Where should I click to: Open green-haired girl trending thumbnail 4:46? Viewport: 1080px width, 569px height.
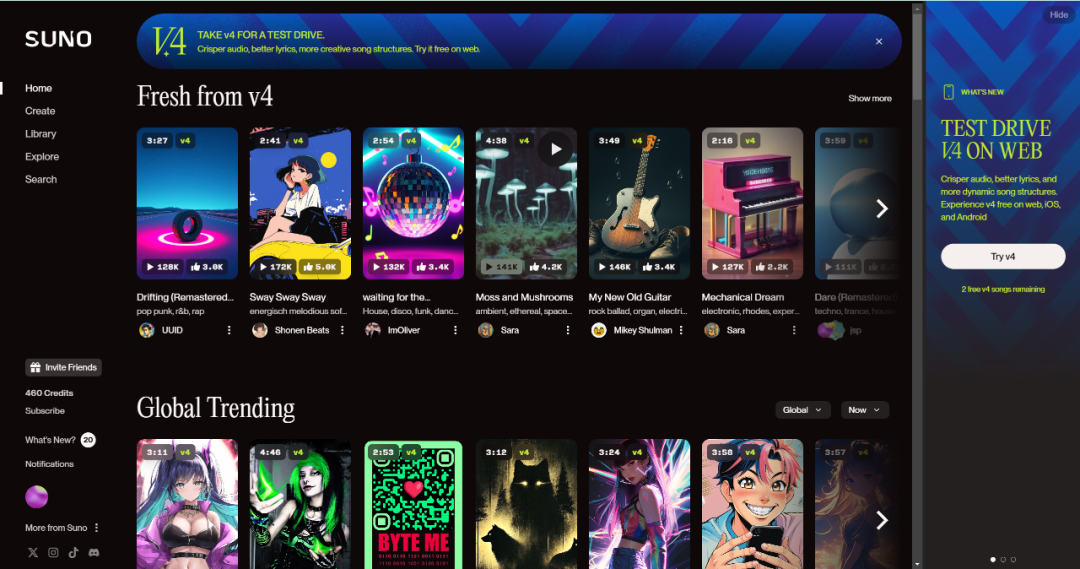(x=300, y=504)
